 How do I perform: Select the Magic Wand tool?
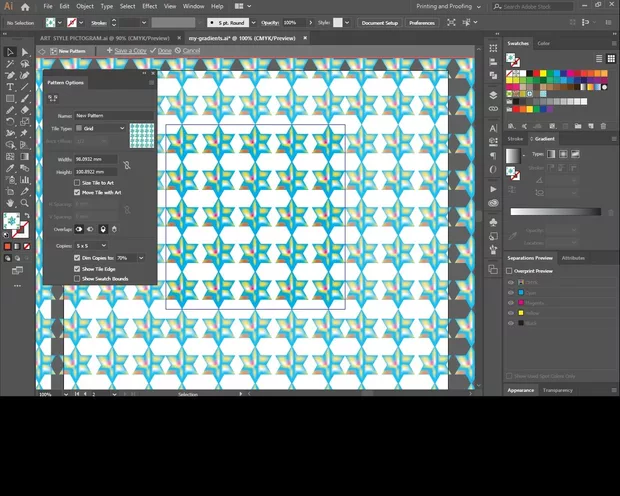point(10,64)
